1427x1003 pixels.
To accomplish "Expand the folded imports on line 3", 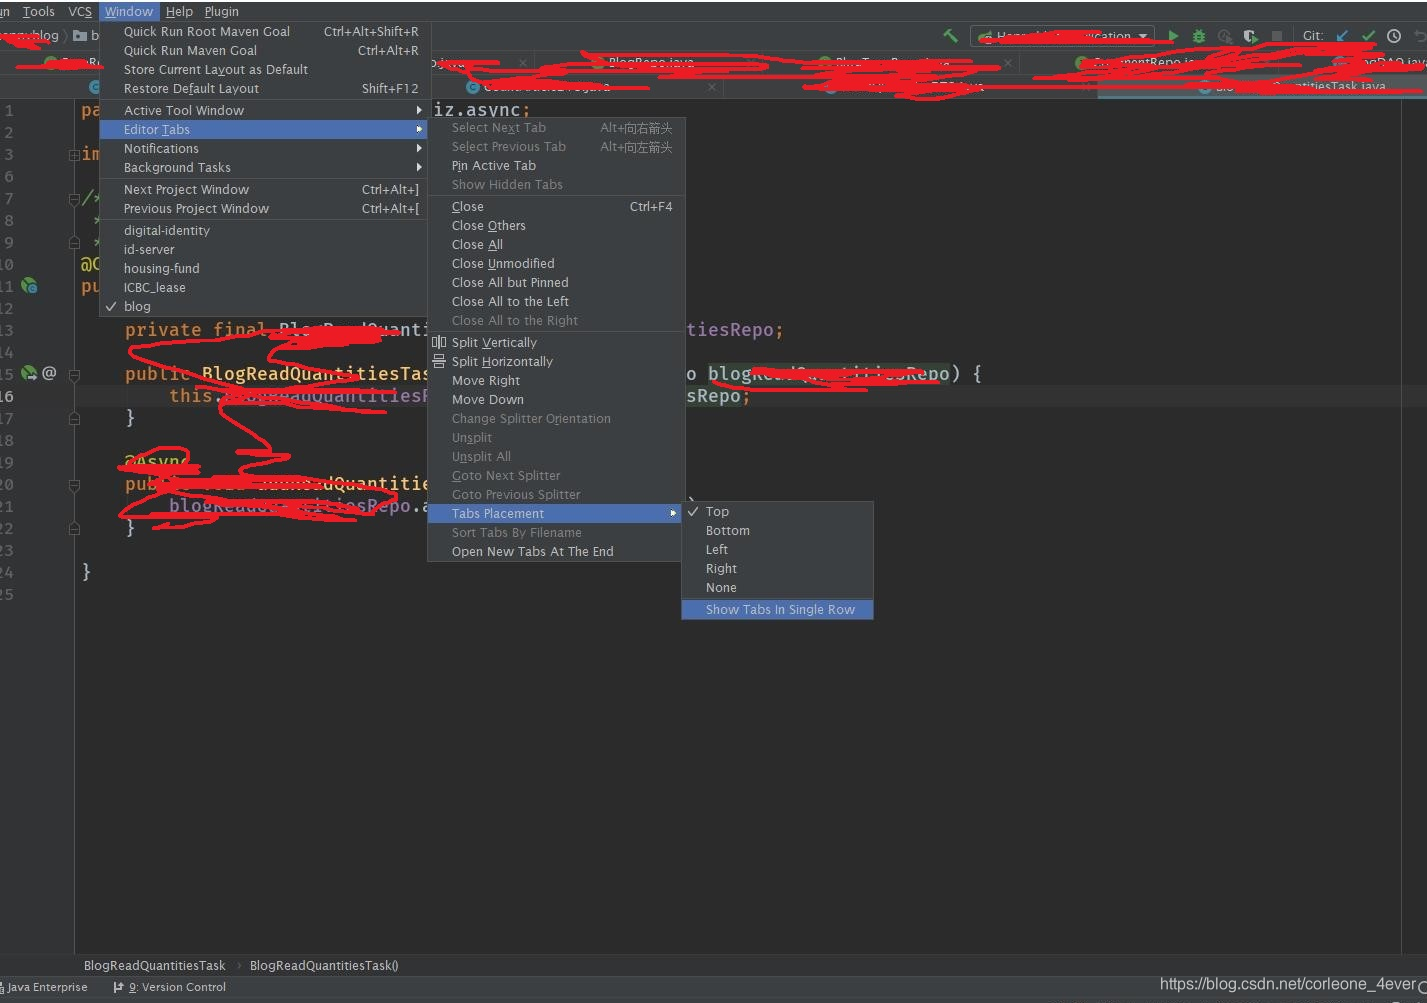I will click(x=74, y=155).
